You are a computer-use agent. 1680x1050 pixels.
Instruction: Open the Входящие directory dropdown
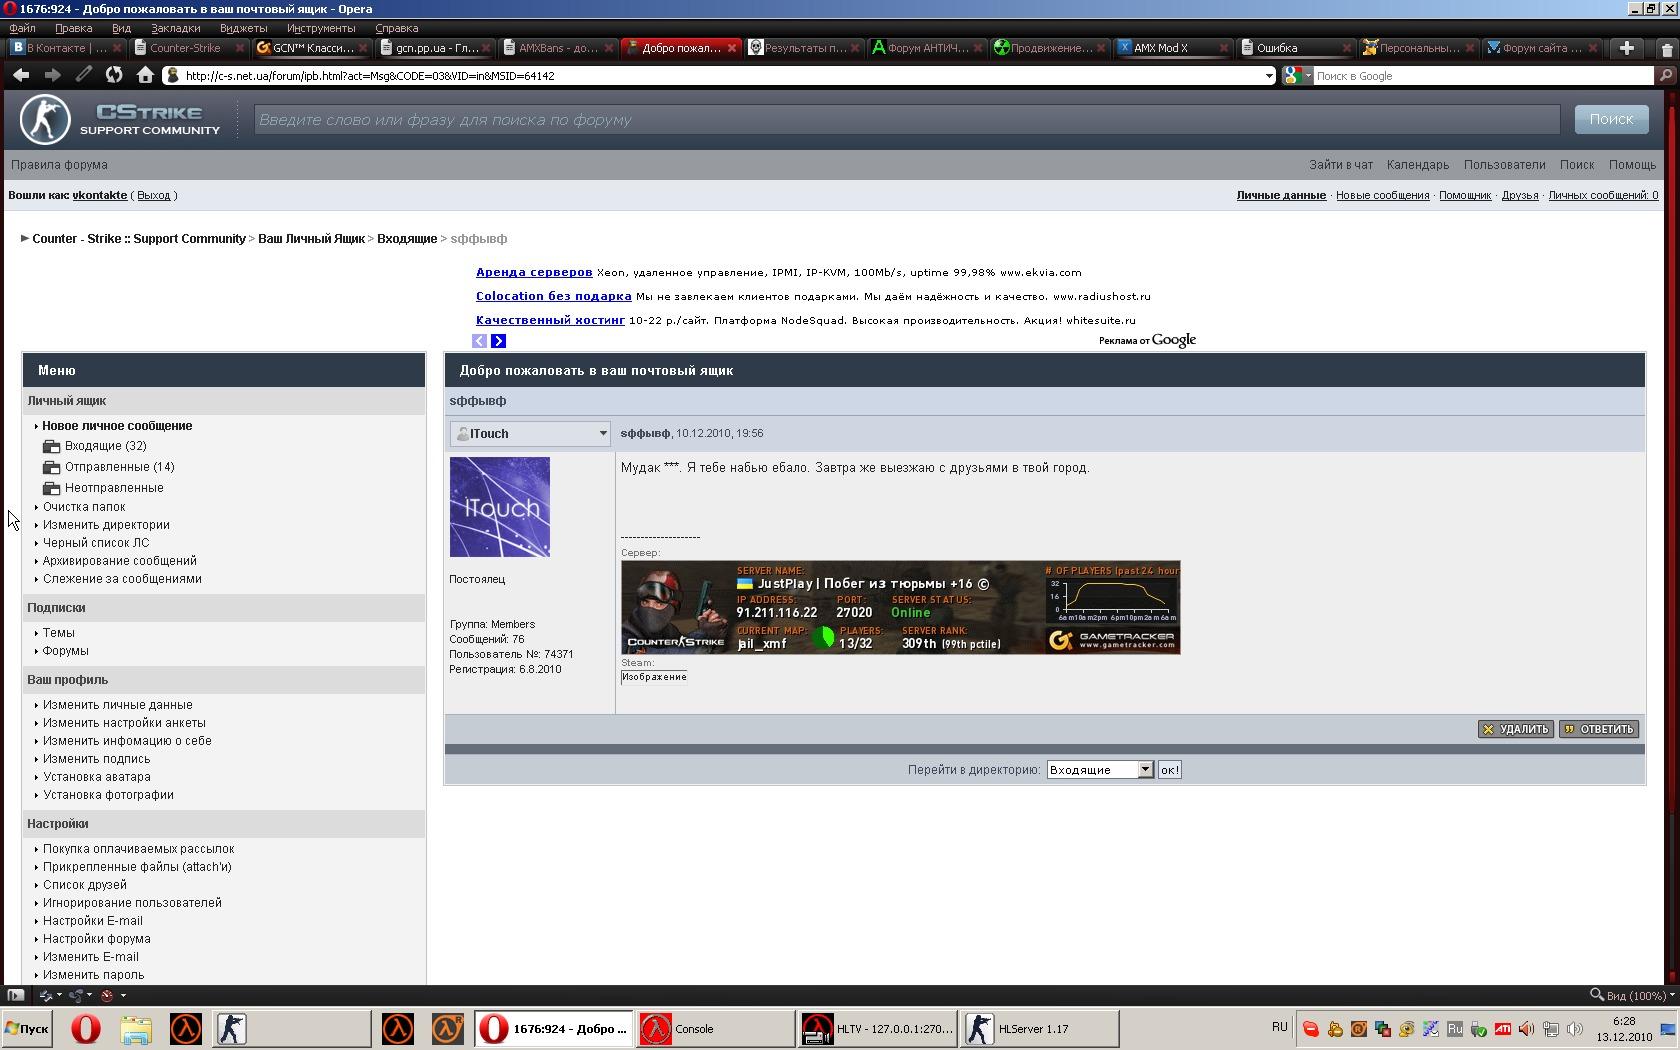click(1145, 770)
